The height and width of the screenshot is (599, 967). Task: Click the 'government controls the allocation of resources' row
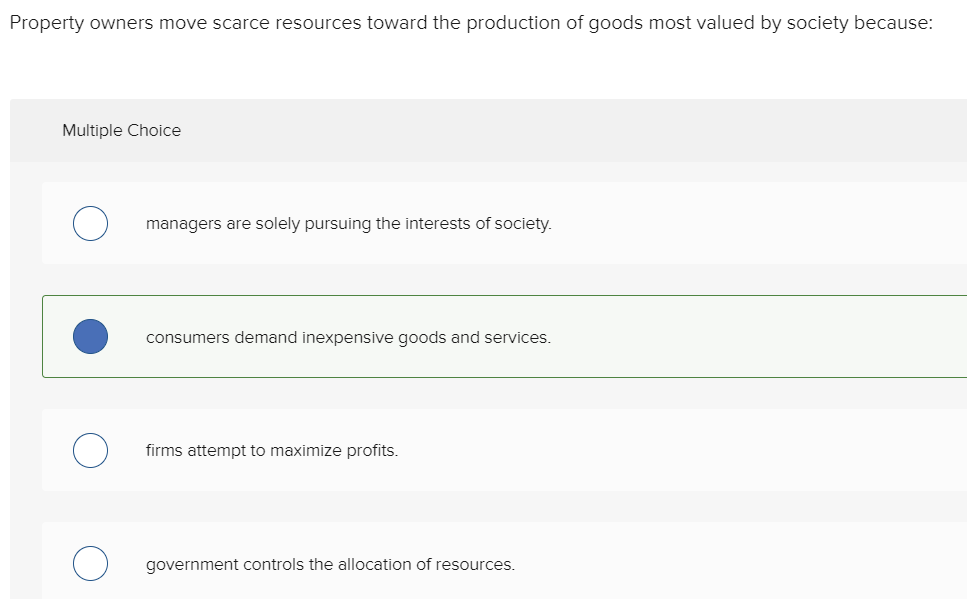(x=400, y=563)
